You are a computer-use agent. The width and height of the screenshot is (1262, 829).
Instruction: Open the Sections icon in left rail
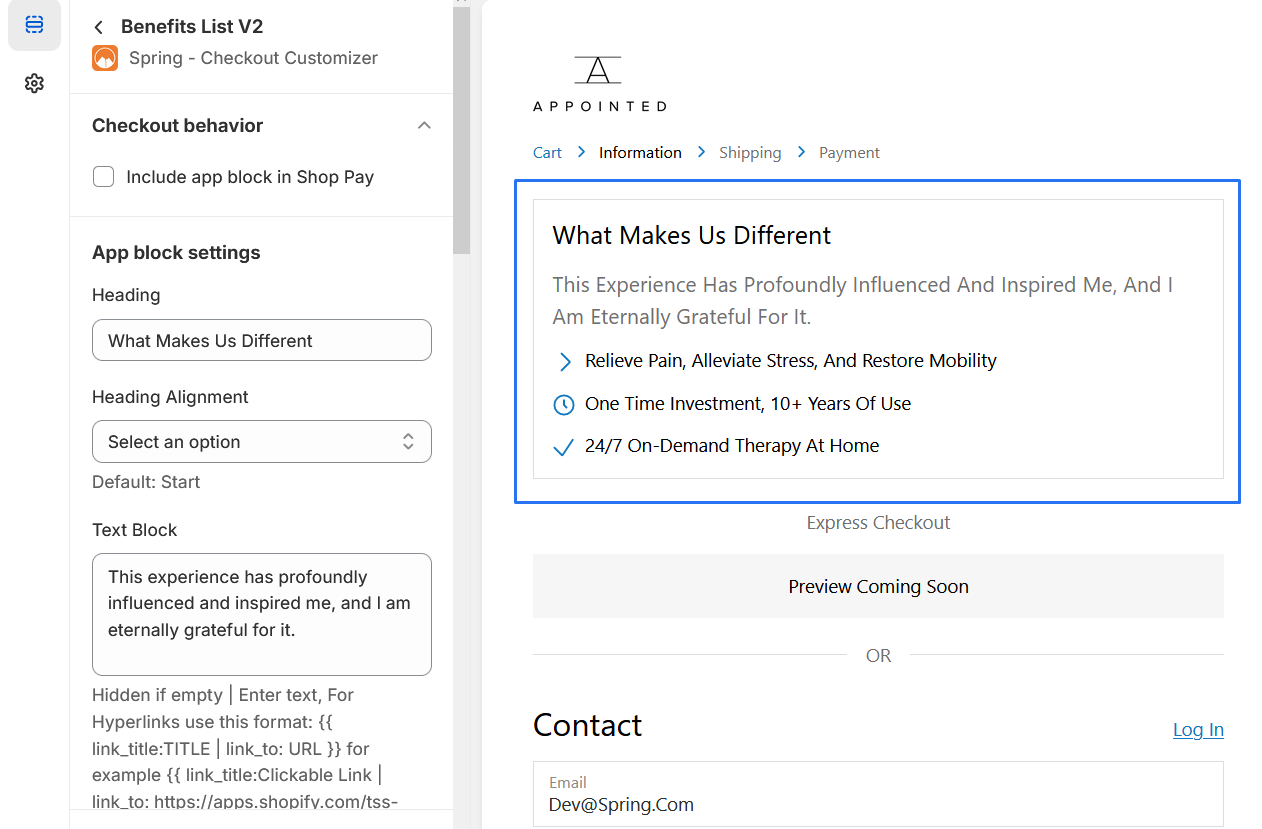tap(34, 25)
